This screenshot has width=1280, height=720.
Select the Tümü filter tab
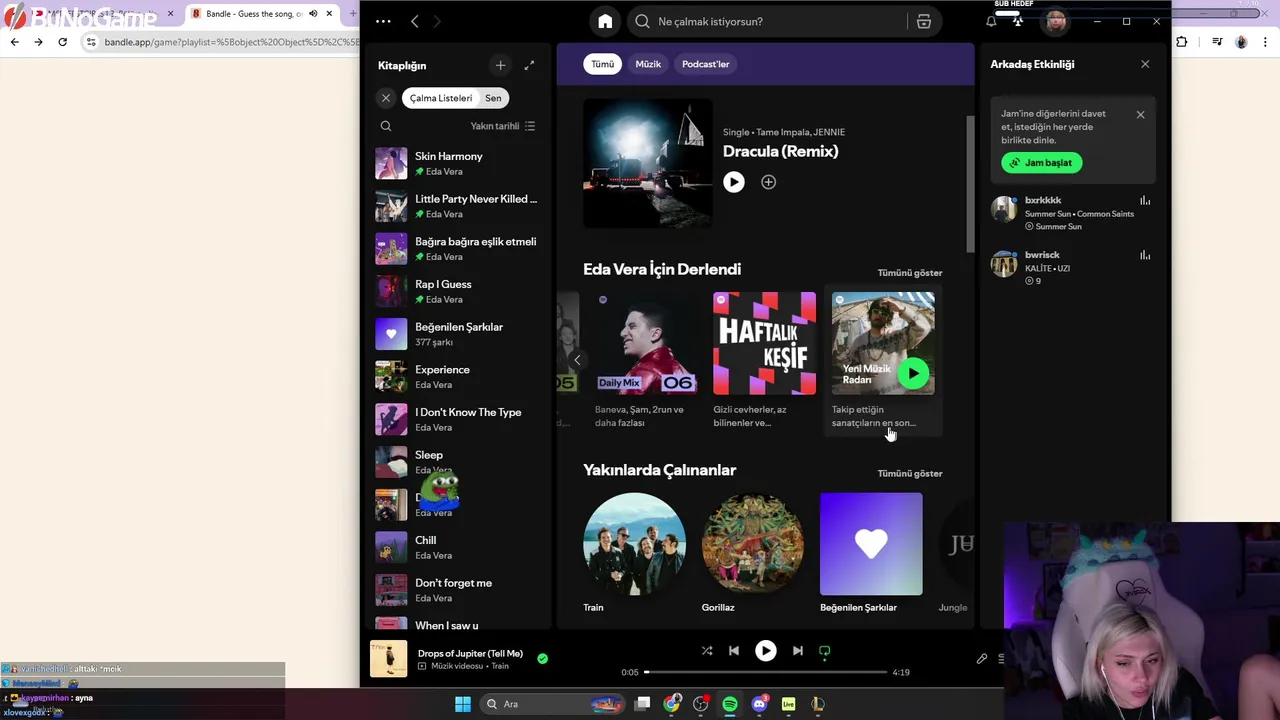click(602, 64)
